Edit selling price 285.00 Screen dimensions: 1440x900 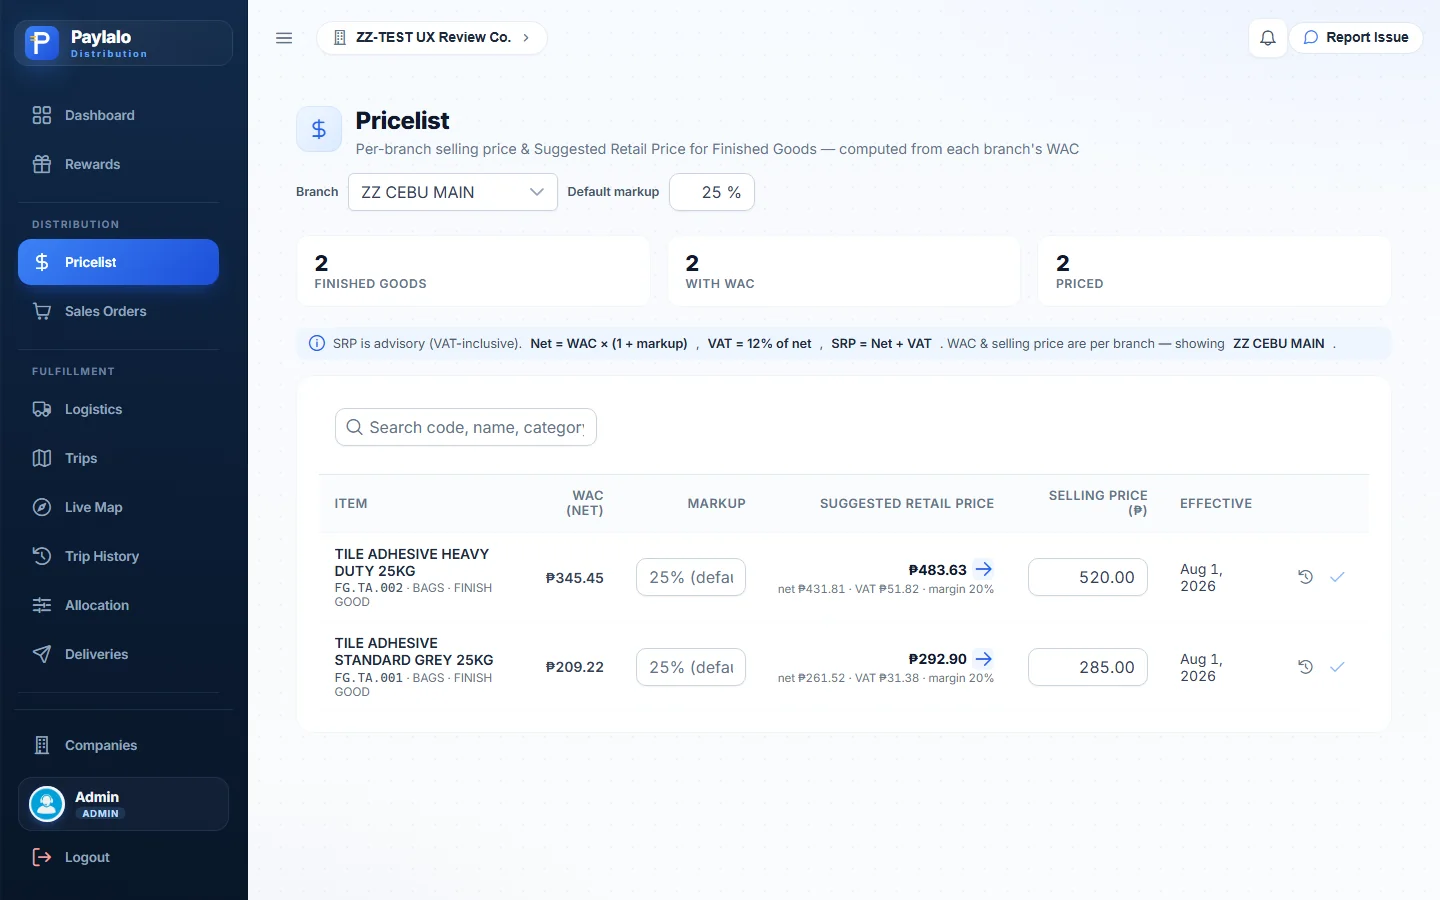point(1088,667)
